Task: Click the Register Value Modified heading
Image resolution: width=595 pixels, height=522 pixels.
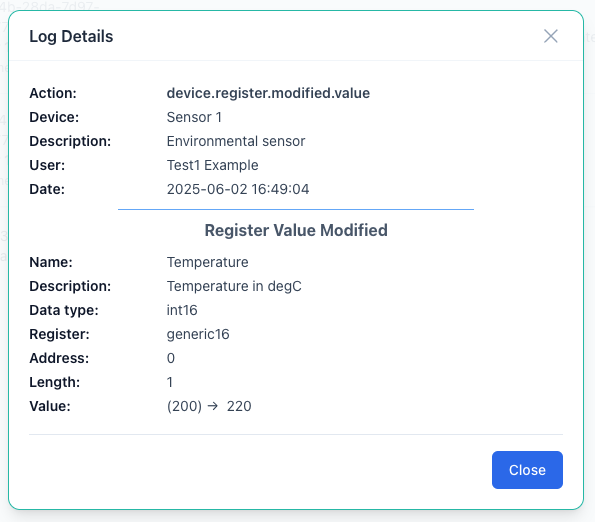Action: (296, 230)
